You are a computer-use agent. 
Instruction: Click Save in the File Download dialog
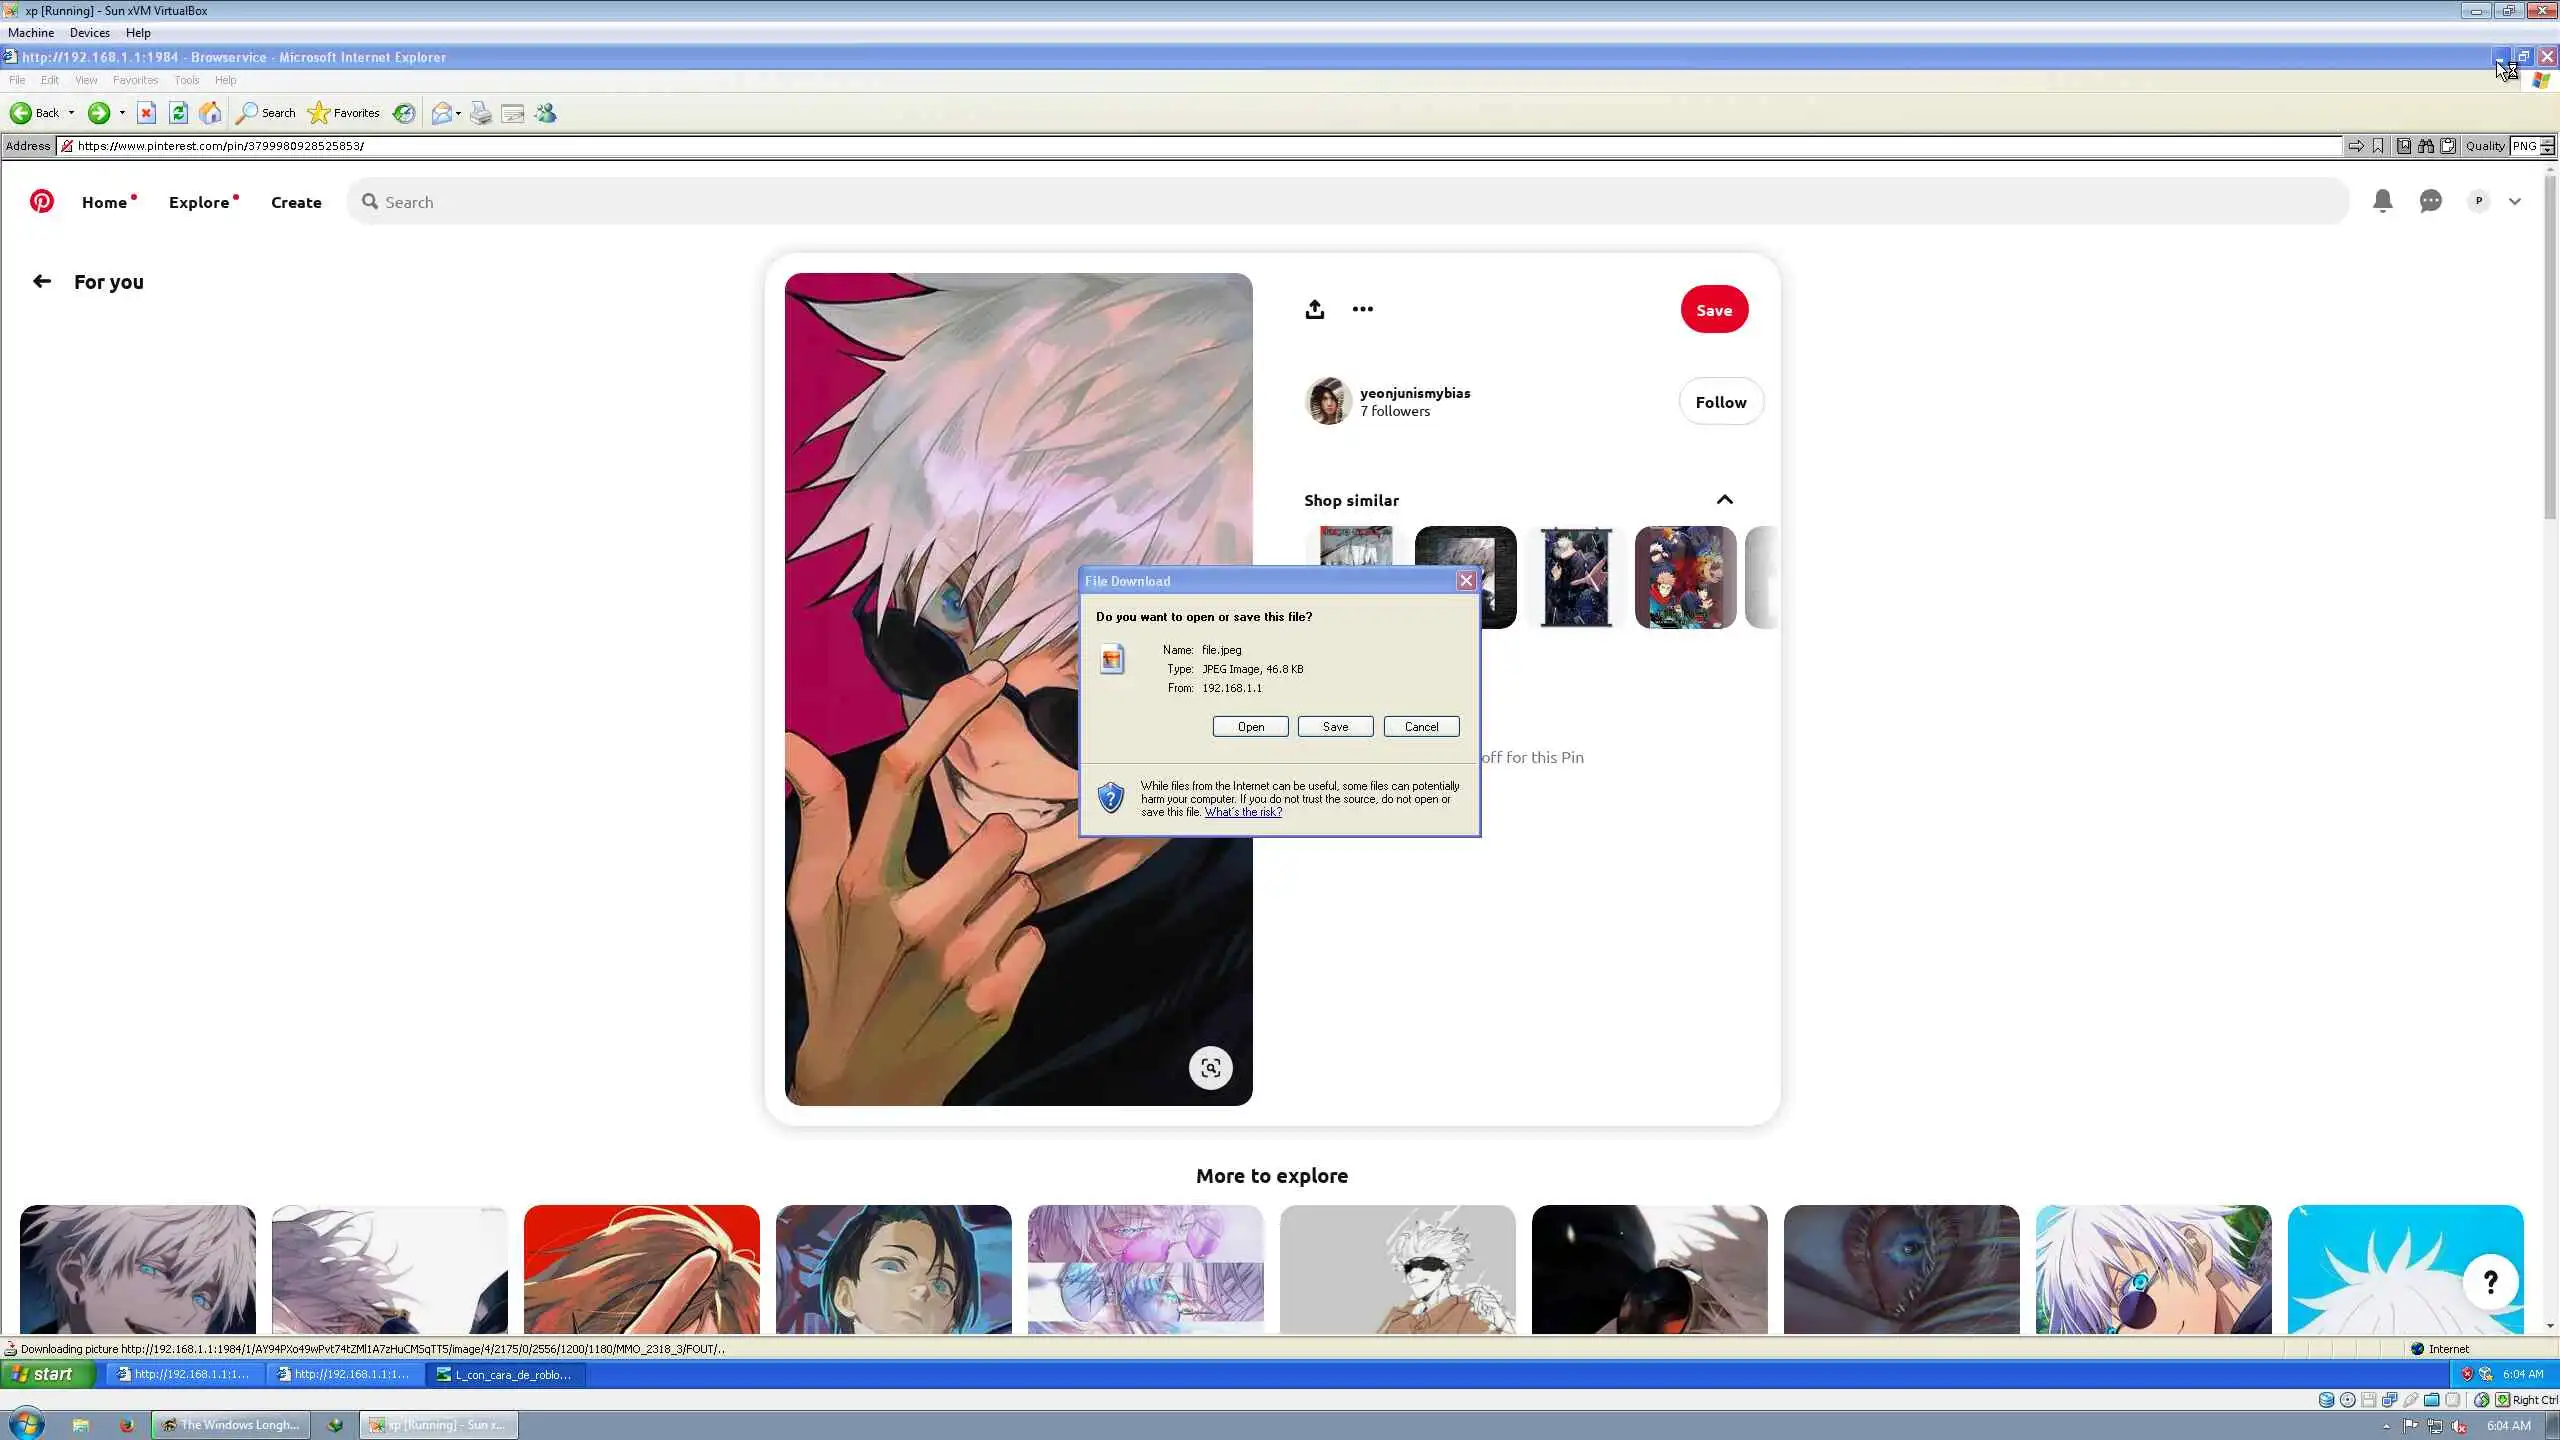(x=1335, y=727)
